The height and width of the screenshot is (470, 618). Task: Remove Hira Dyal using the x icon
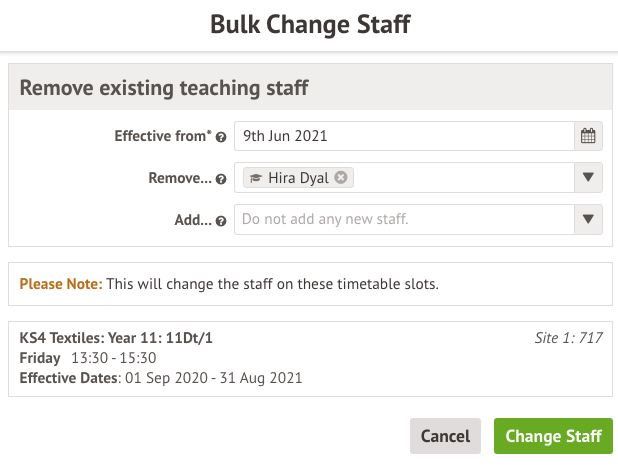pyautogui.click(x=341, y=178)
